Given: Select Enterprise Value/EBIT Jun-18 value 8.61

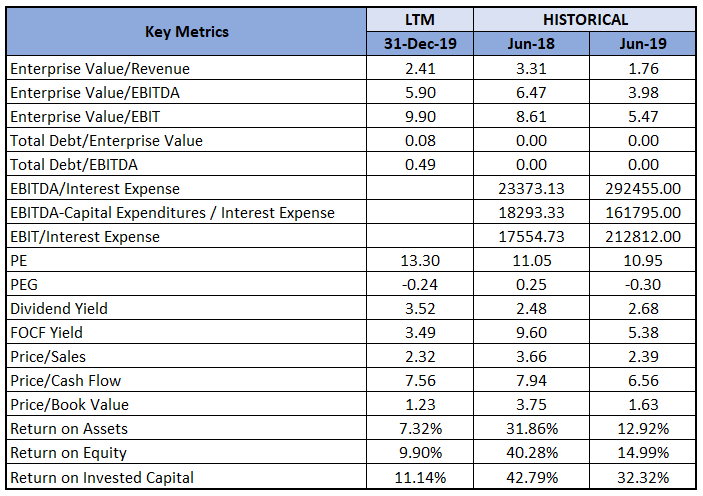Looking at the screenshot, I should [x=531, y=117].
